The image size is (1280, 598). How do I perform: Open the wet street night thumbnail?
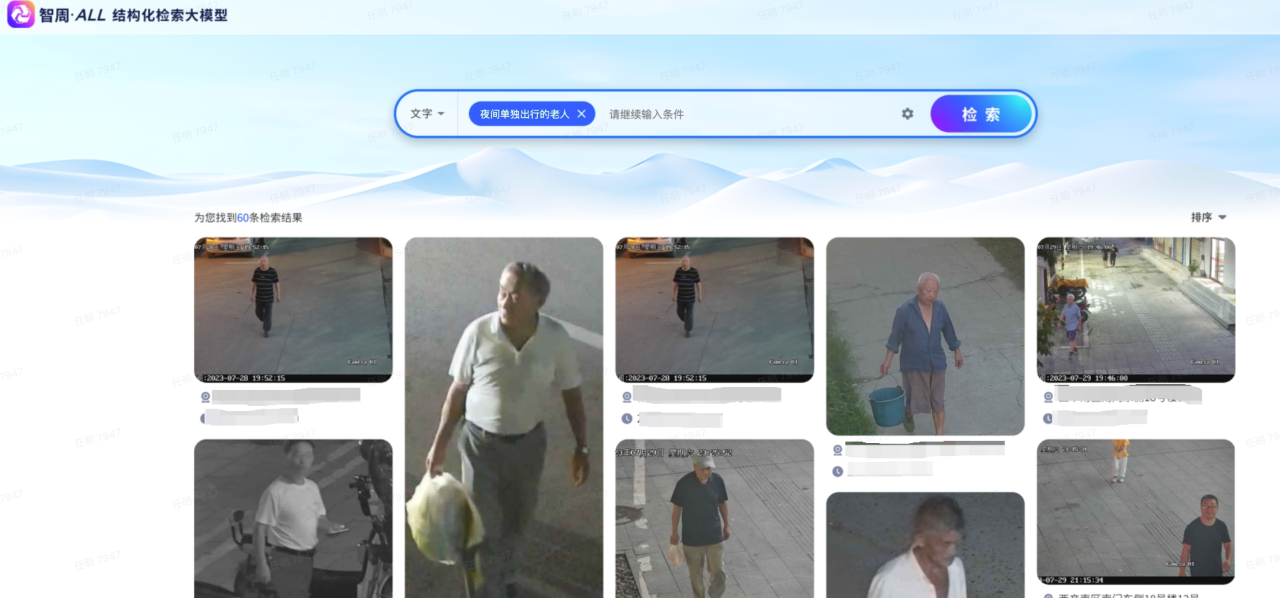coord(1135,309)
